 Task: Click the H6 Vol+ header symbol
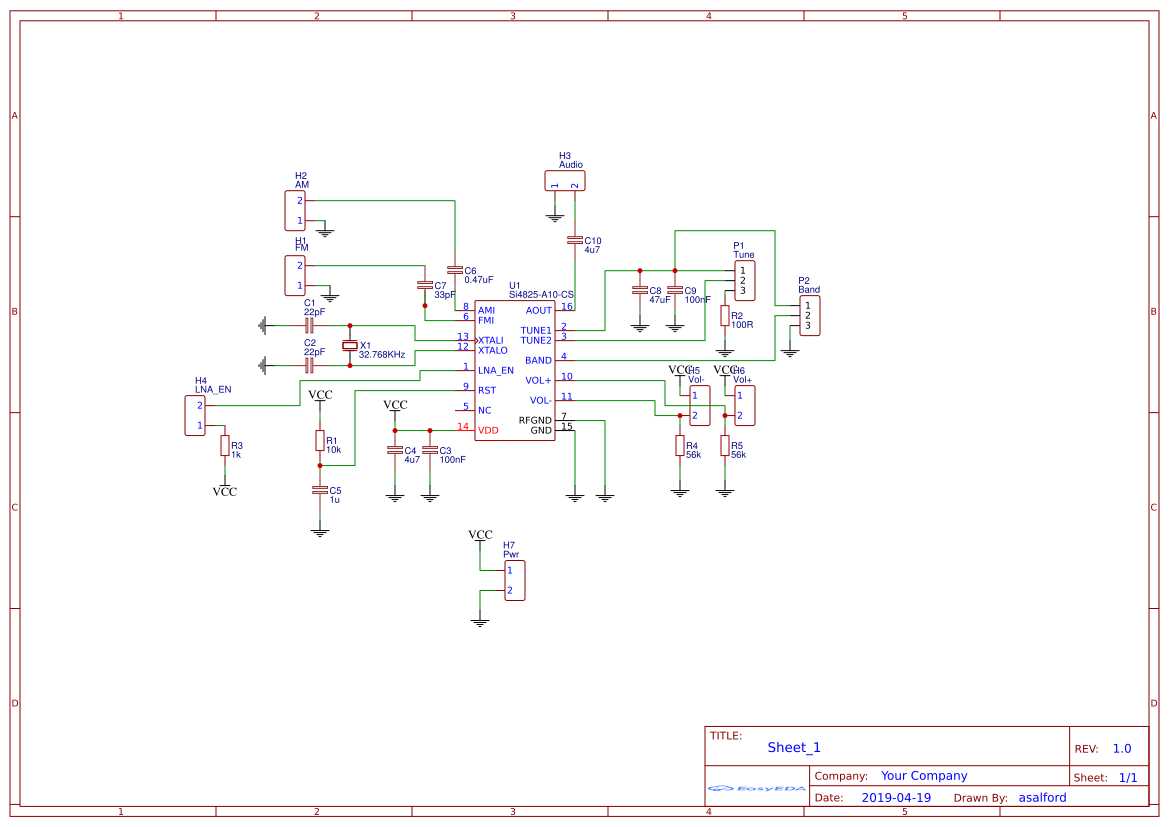click(744, 406)
